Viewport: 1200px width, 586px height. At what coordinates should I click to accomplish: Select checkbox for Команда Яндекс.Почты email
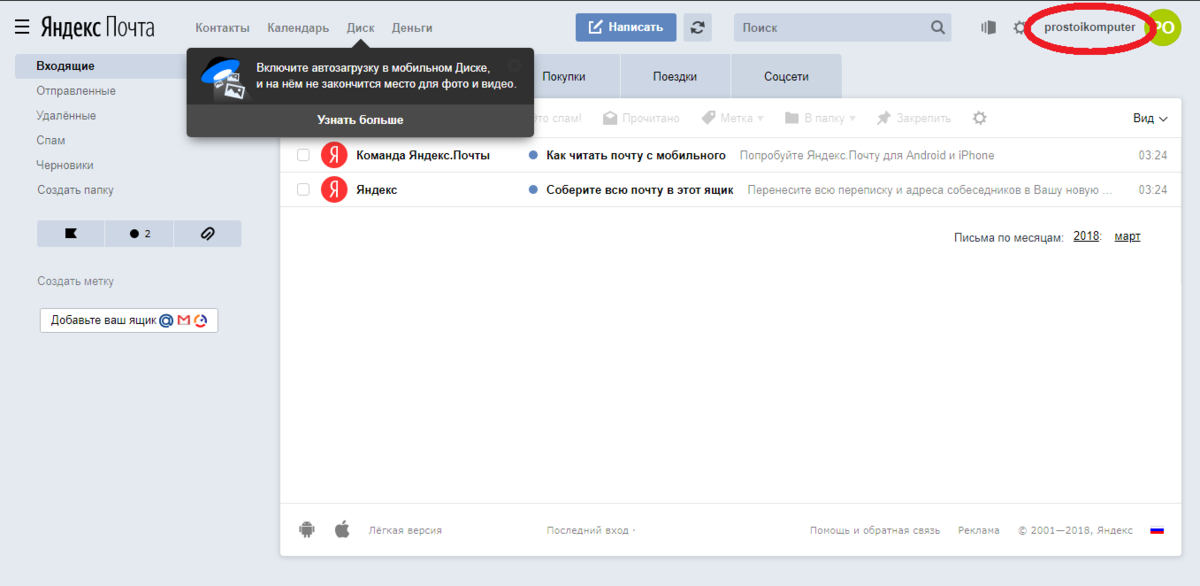[303, 155]
